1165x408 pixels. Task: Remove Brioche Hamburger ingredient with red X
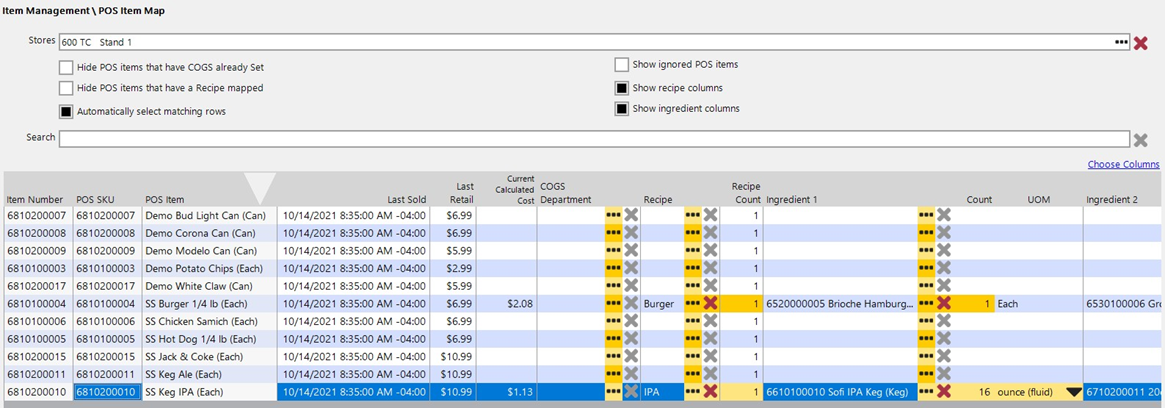click(944, 303)
